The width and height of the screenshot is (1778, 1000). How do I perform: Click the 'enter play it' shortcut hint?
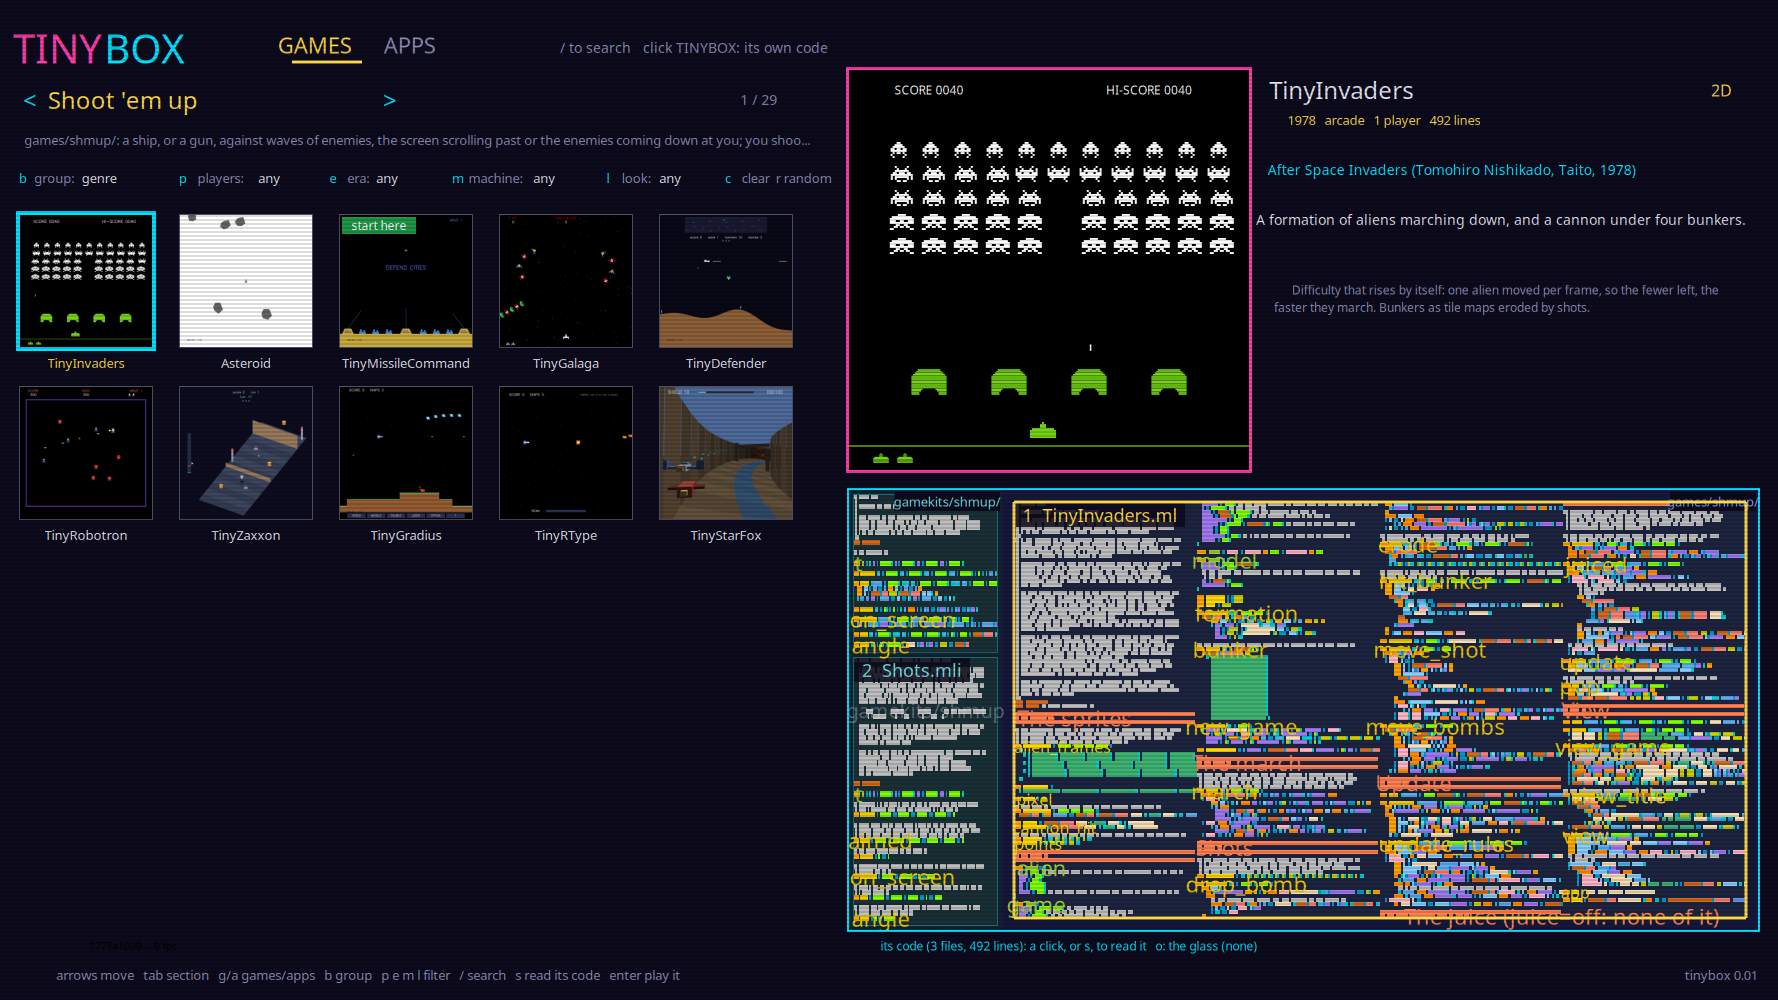[644, 976]
